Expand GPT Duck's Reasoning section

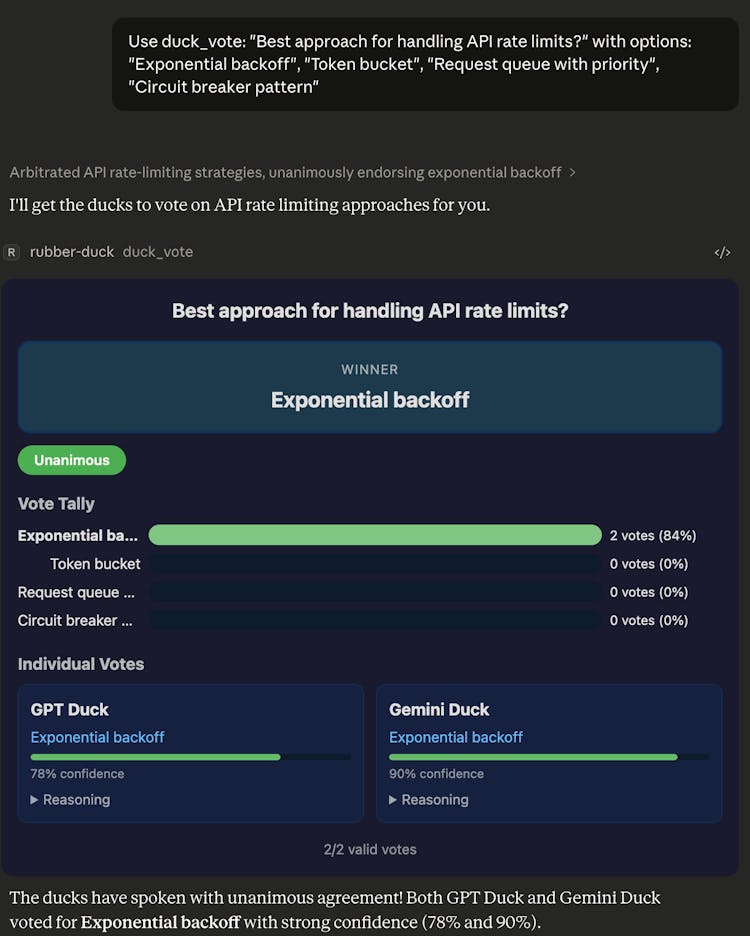pyautogui.click(x=70, y=800)
